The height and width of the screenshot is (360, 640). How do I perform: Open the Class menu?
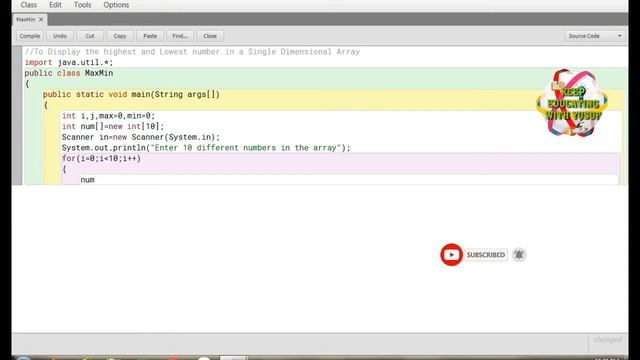(x=29, y=5)
